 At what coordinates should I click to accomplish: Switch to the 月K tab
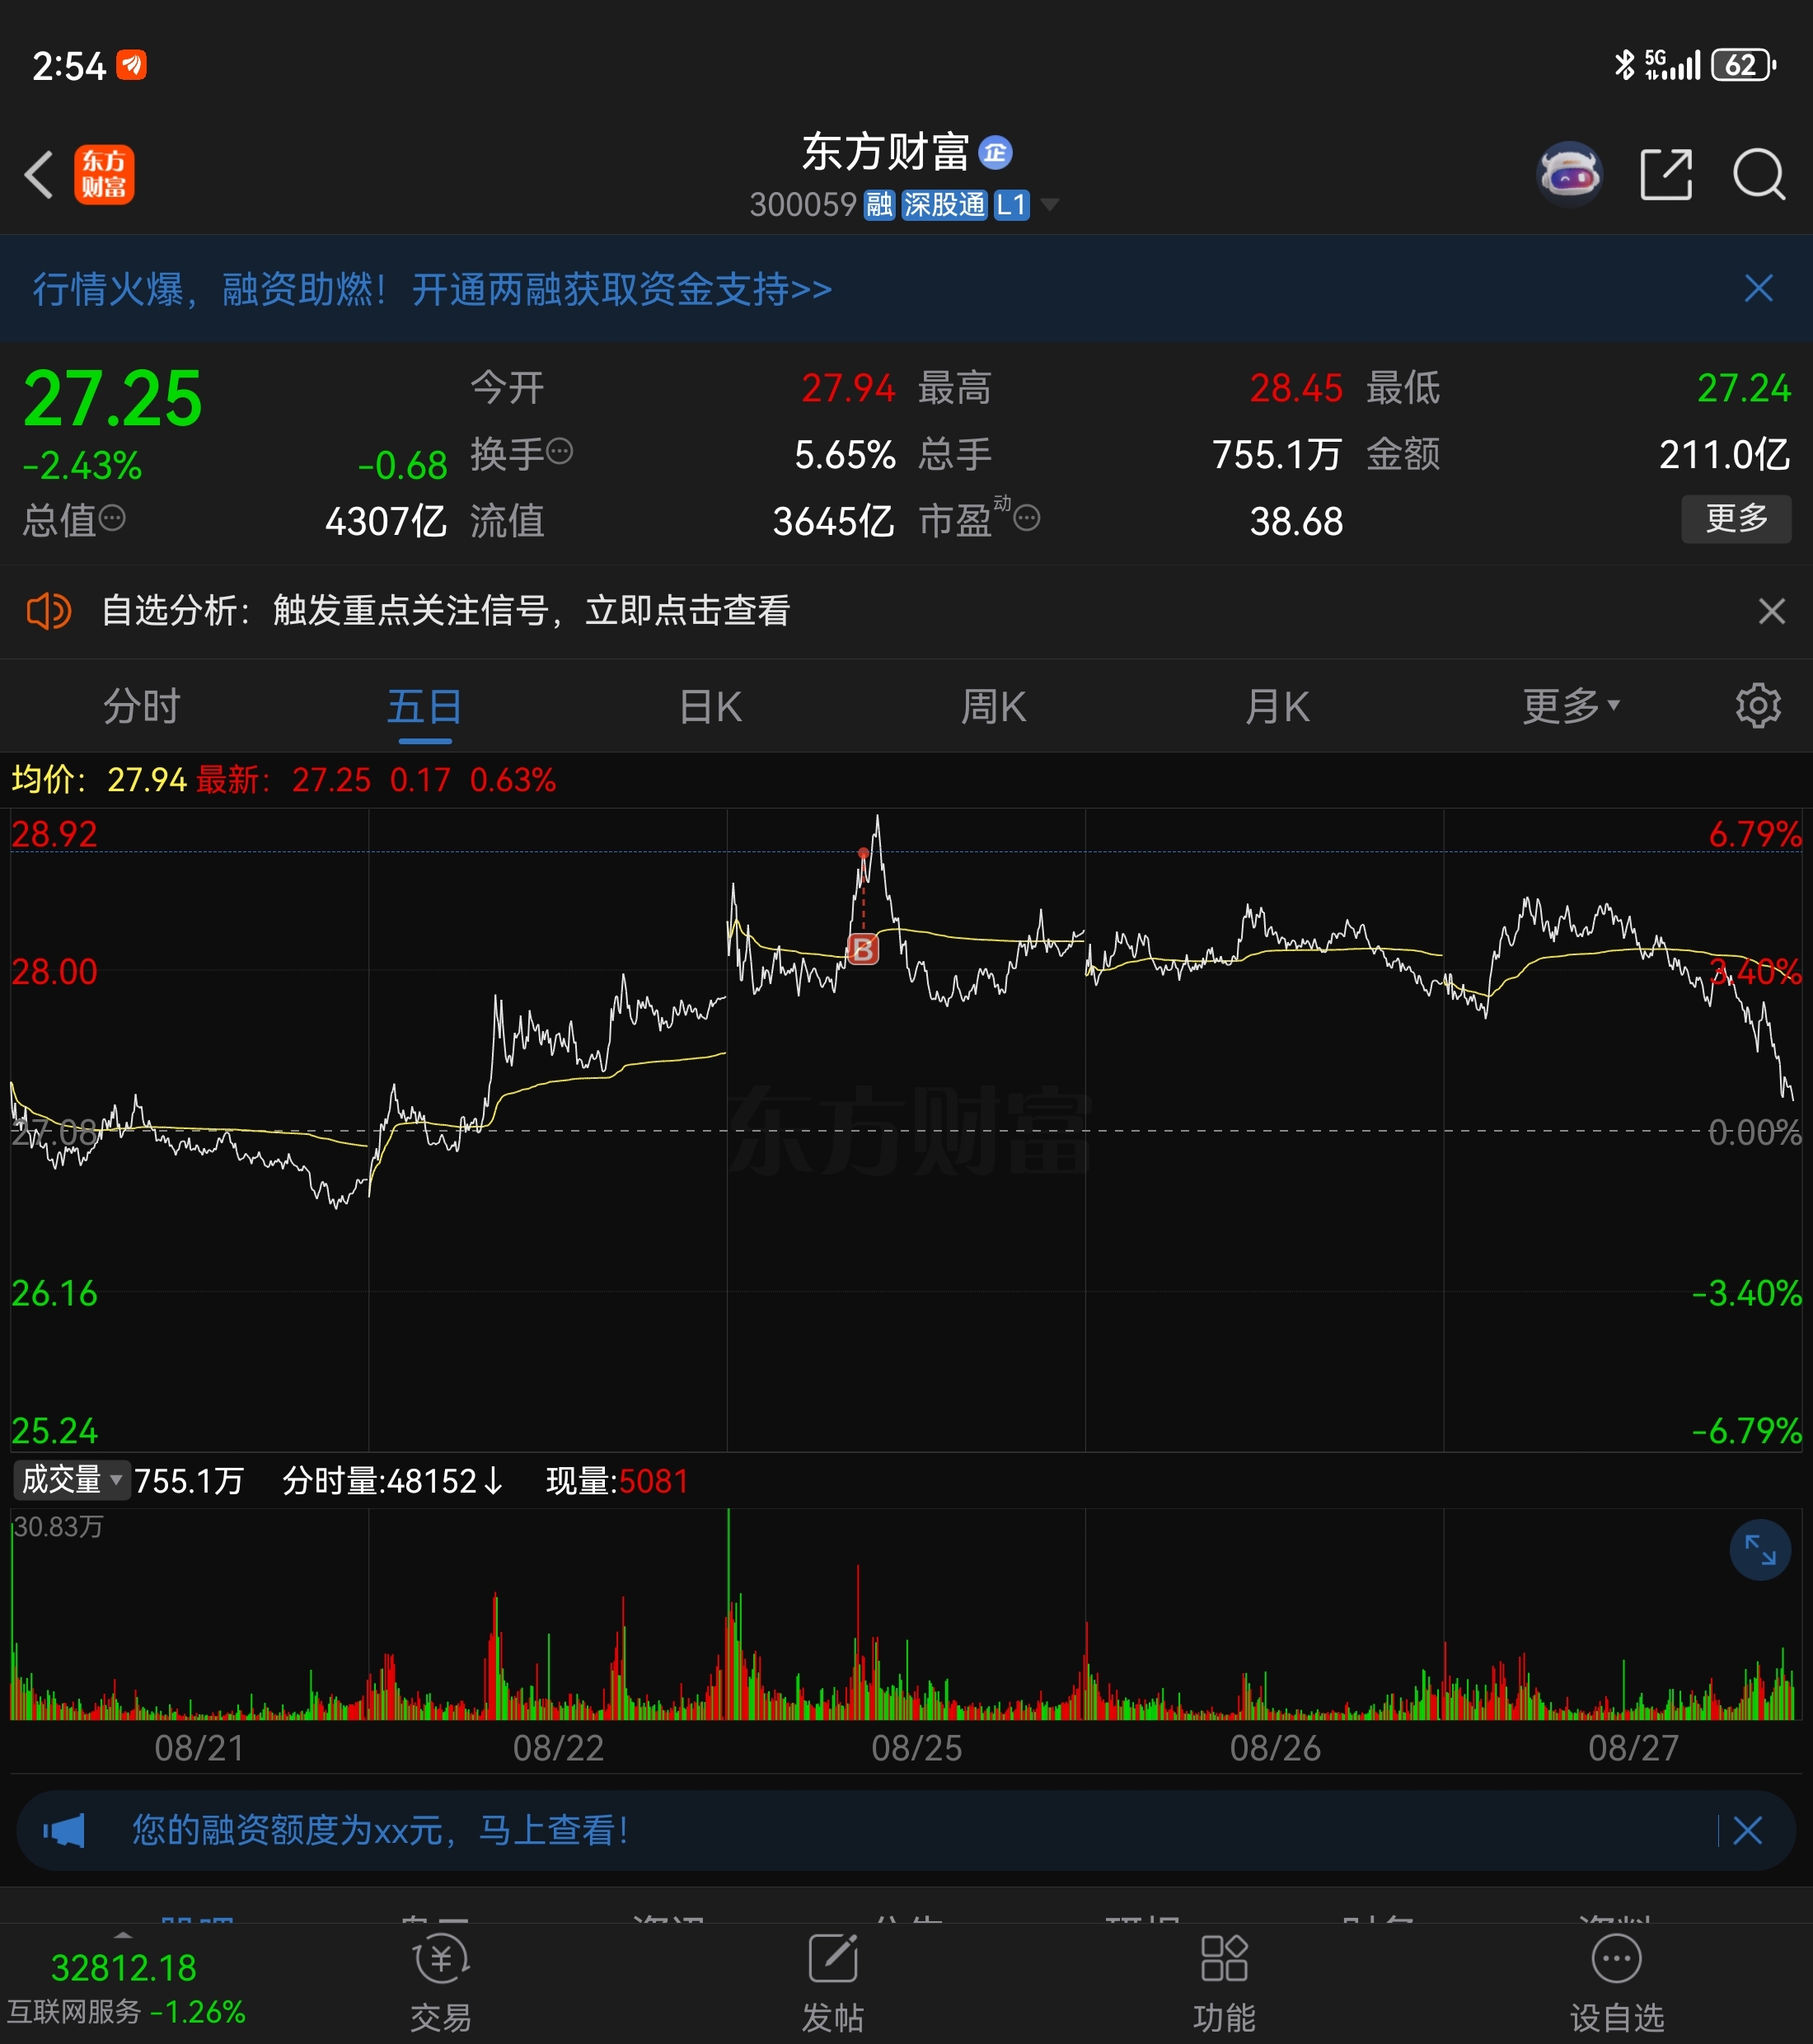1277,706
